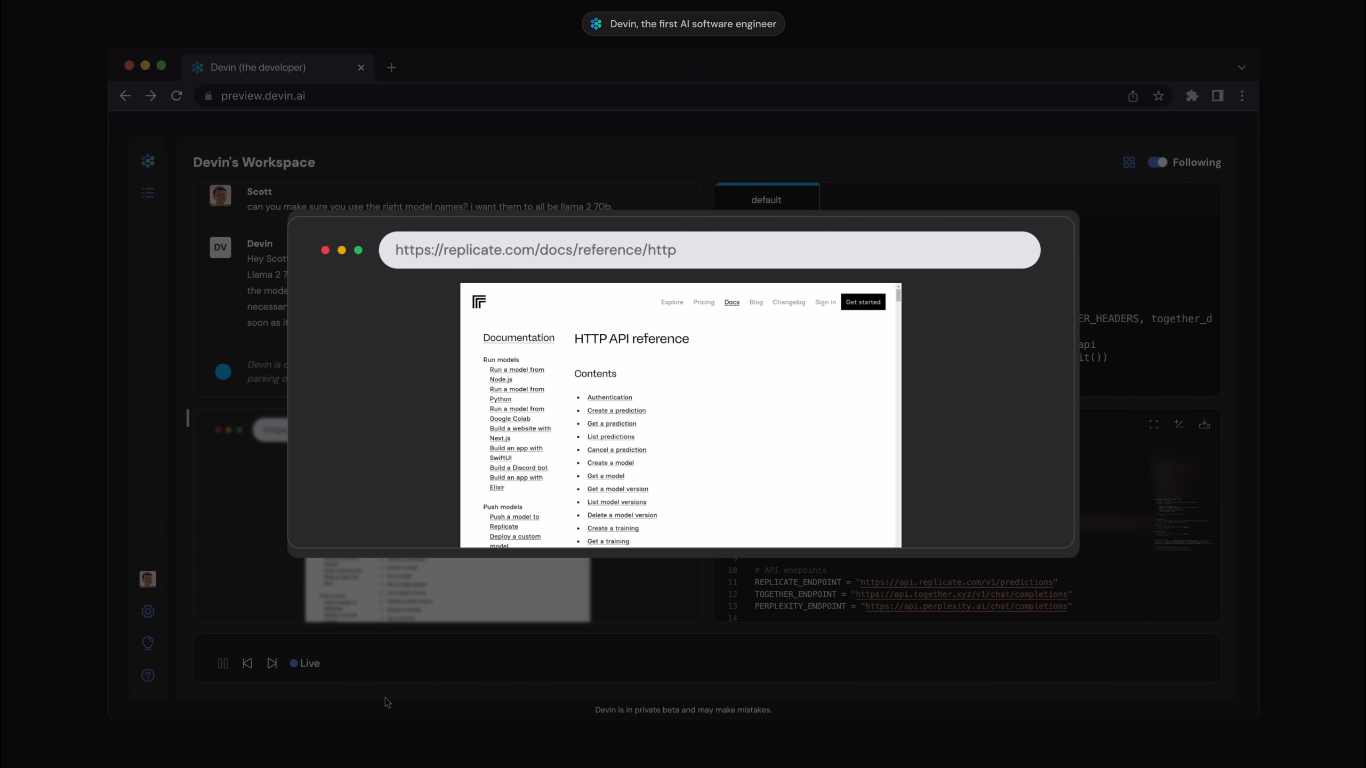Open Build an app with SwiftUI

[x=516, y=453]
